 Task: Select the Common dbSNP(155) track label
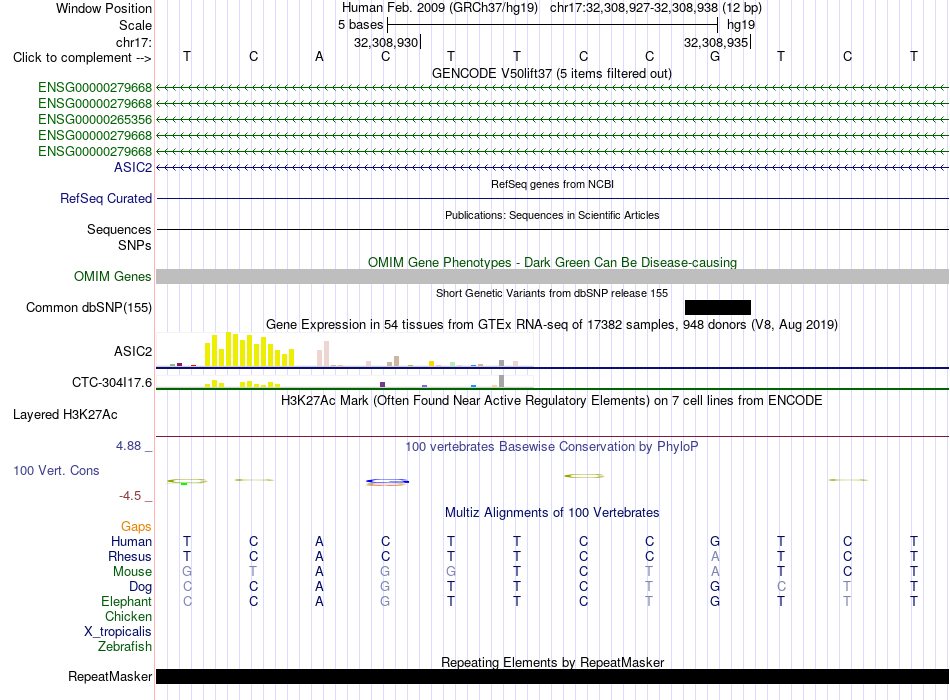coord(89,307)
